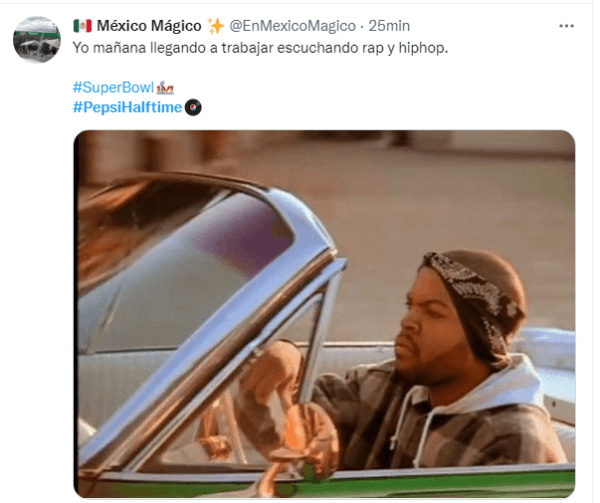Click the México Mágico display name
This screenshot has height=503, width=600.
pos(149,26)
